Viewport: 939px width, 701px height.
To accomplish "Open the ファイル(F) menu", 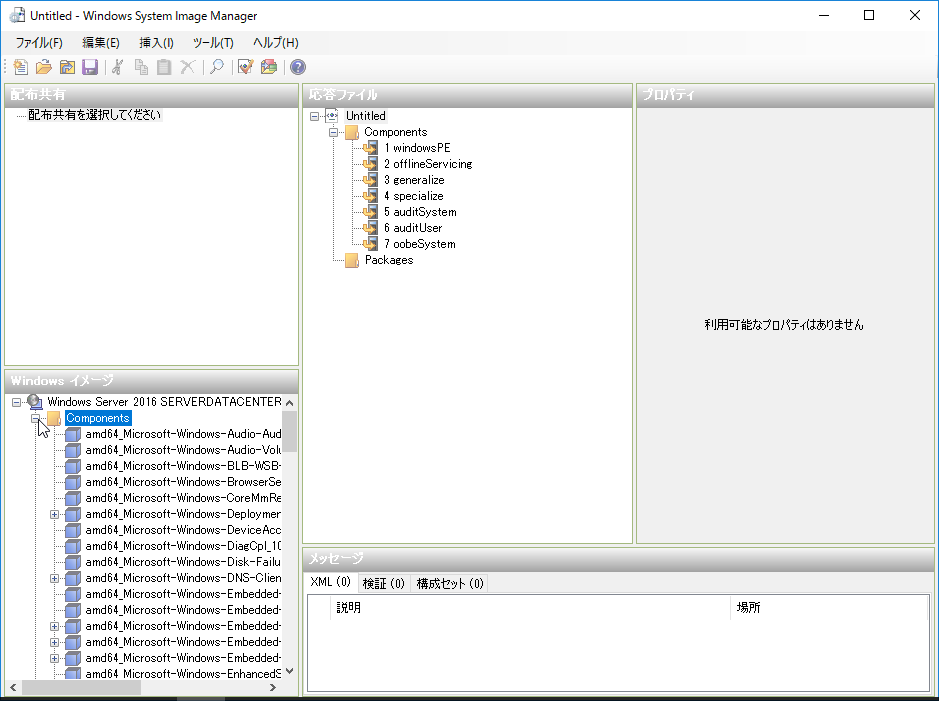I will tap(39, 43).
